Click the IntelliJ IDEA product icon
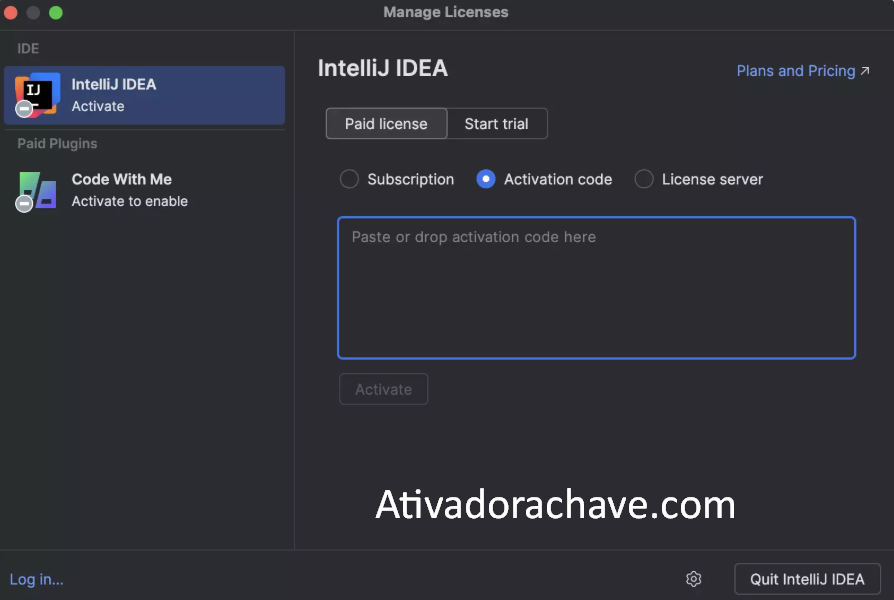Screen dimensions: 894x600 [37, 95]
